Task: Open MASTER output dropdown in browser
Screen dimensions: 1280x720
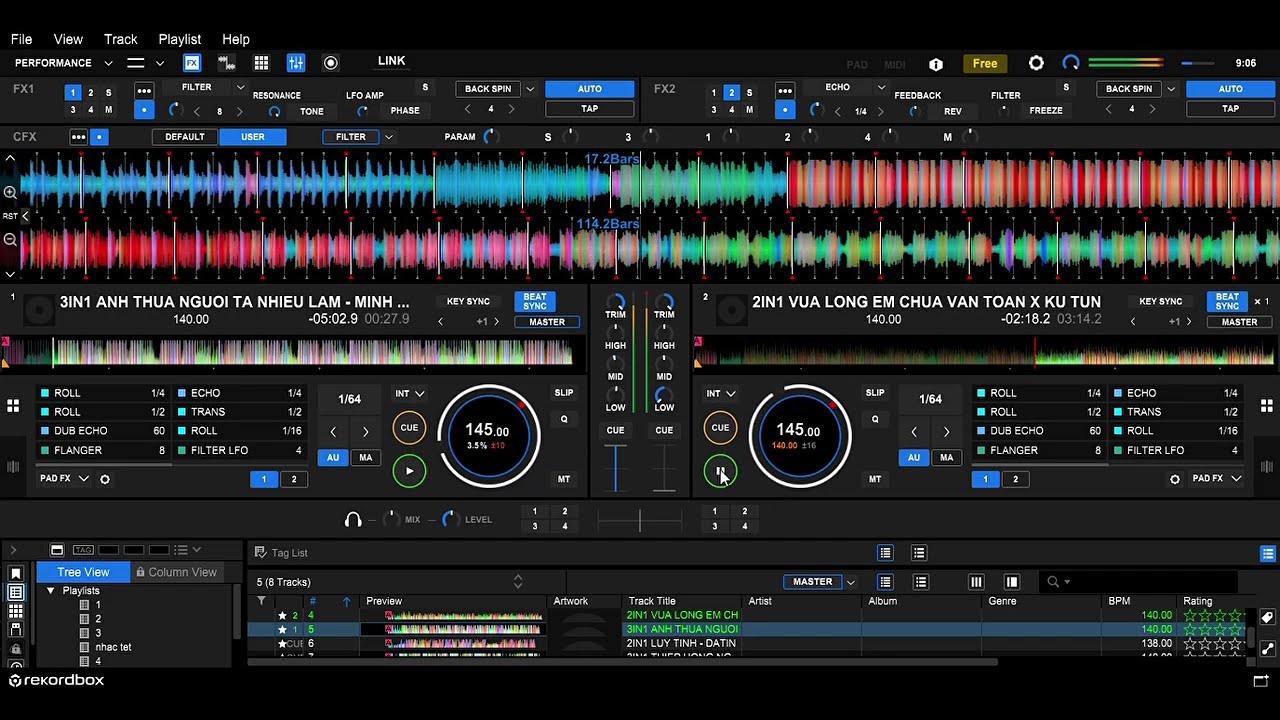Action: pyautogui.click(x=851, y=582)
